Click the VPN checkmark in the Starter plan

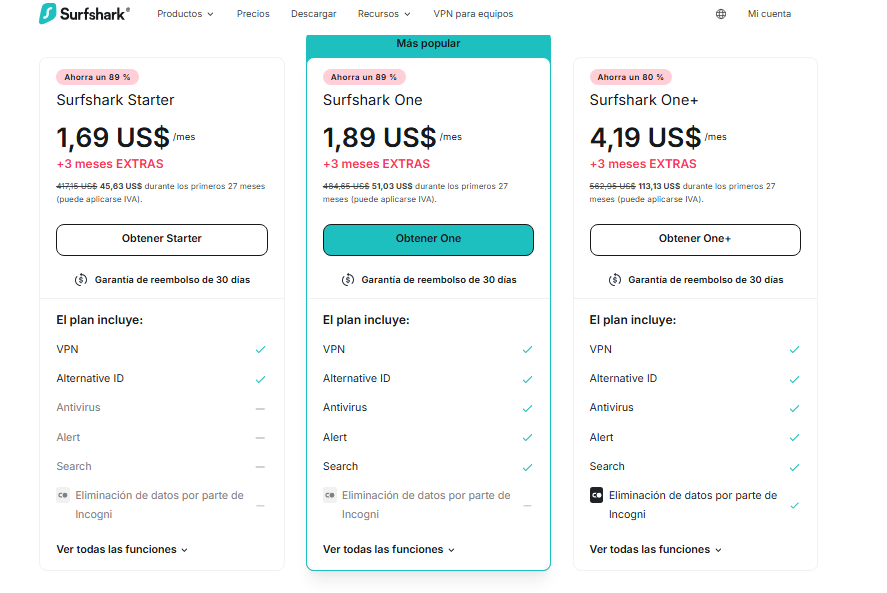pos(260,350)
